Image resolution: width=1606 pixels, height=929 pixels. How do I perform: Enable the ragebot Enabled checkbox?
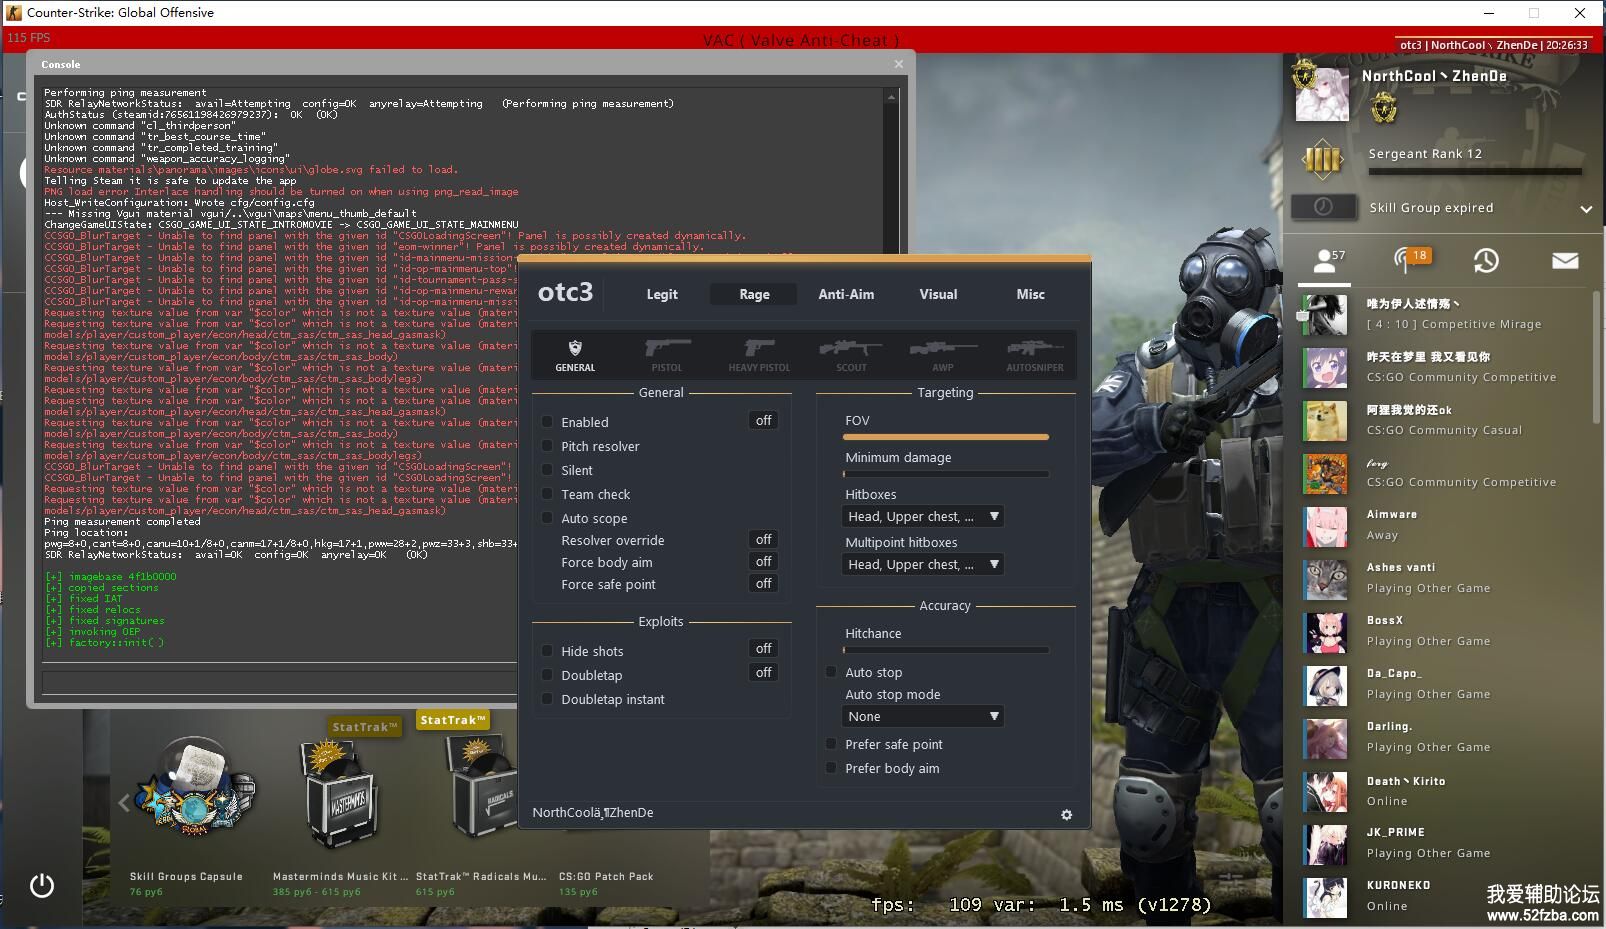pyautogui.click(x=547, y=422)
